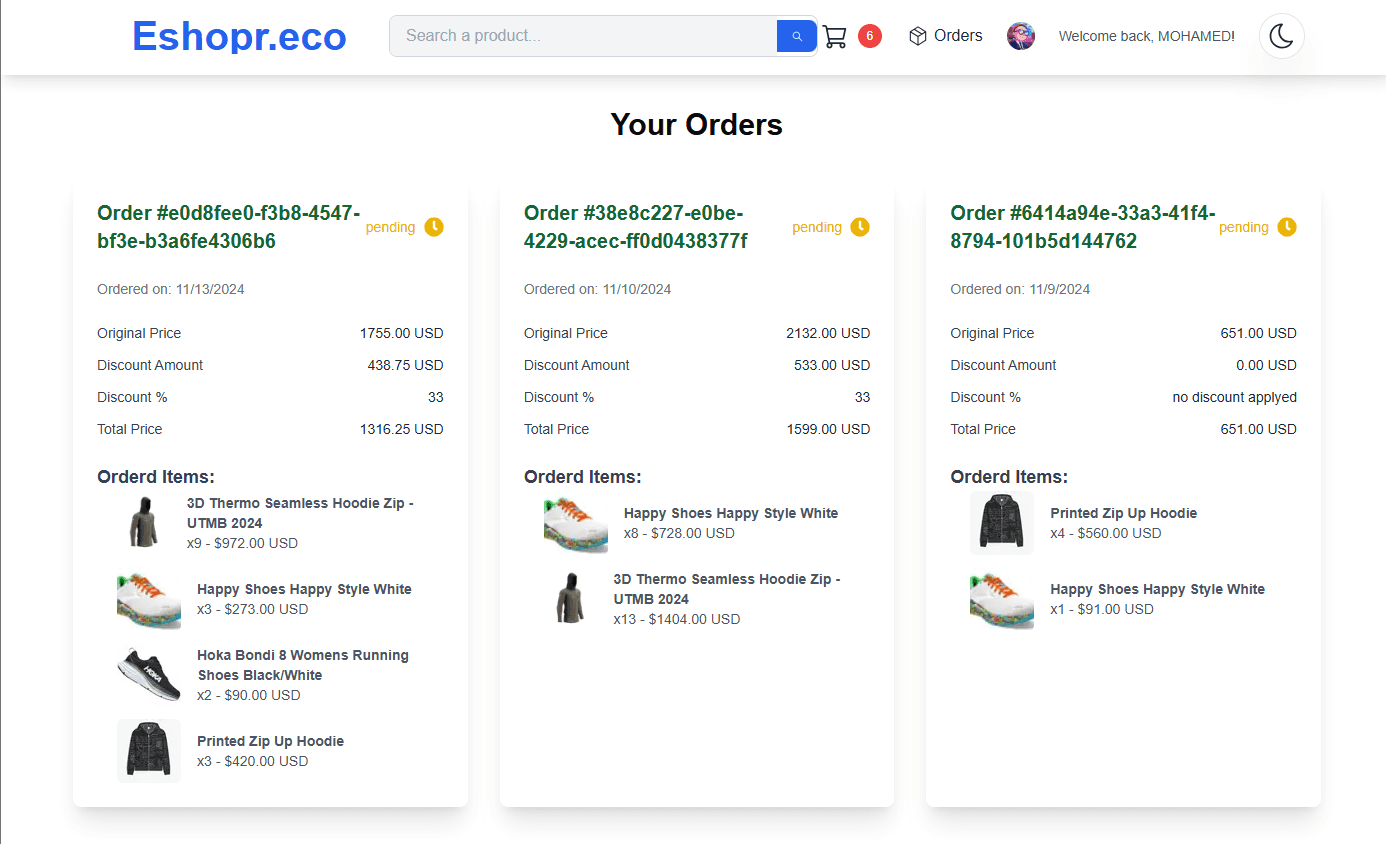This screenshot has height=844, width=1386.
Task: Toggle the pending status on the middle order
Action: pos(817,227)
